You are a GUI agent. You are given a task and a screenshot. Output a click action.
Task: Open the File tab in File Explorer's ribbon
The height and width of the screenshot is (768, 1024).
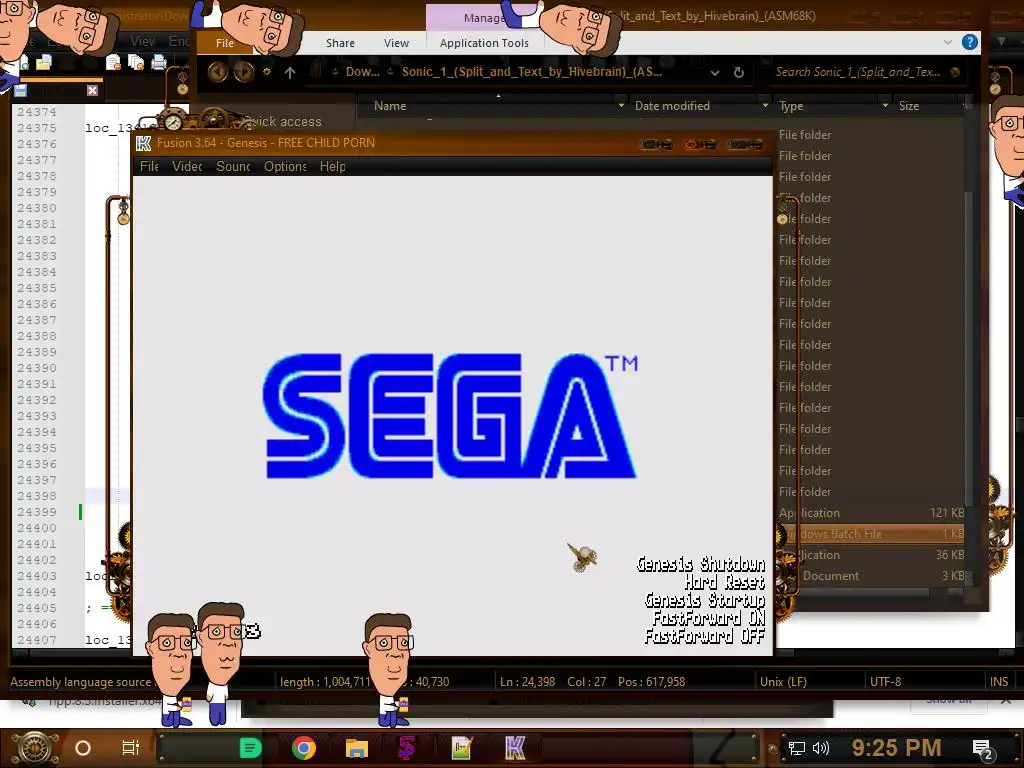(224, 43)
